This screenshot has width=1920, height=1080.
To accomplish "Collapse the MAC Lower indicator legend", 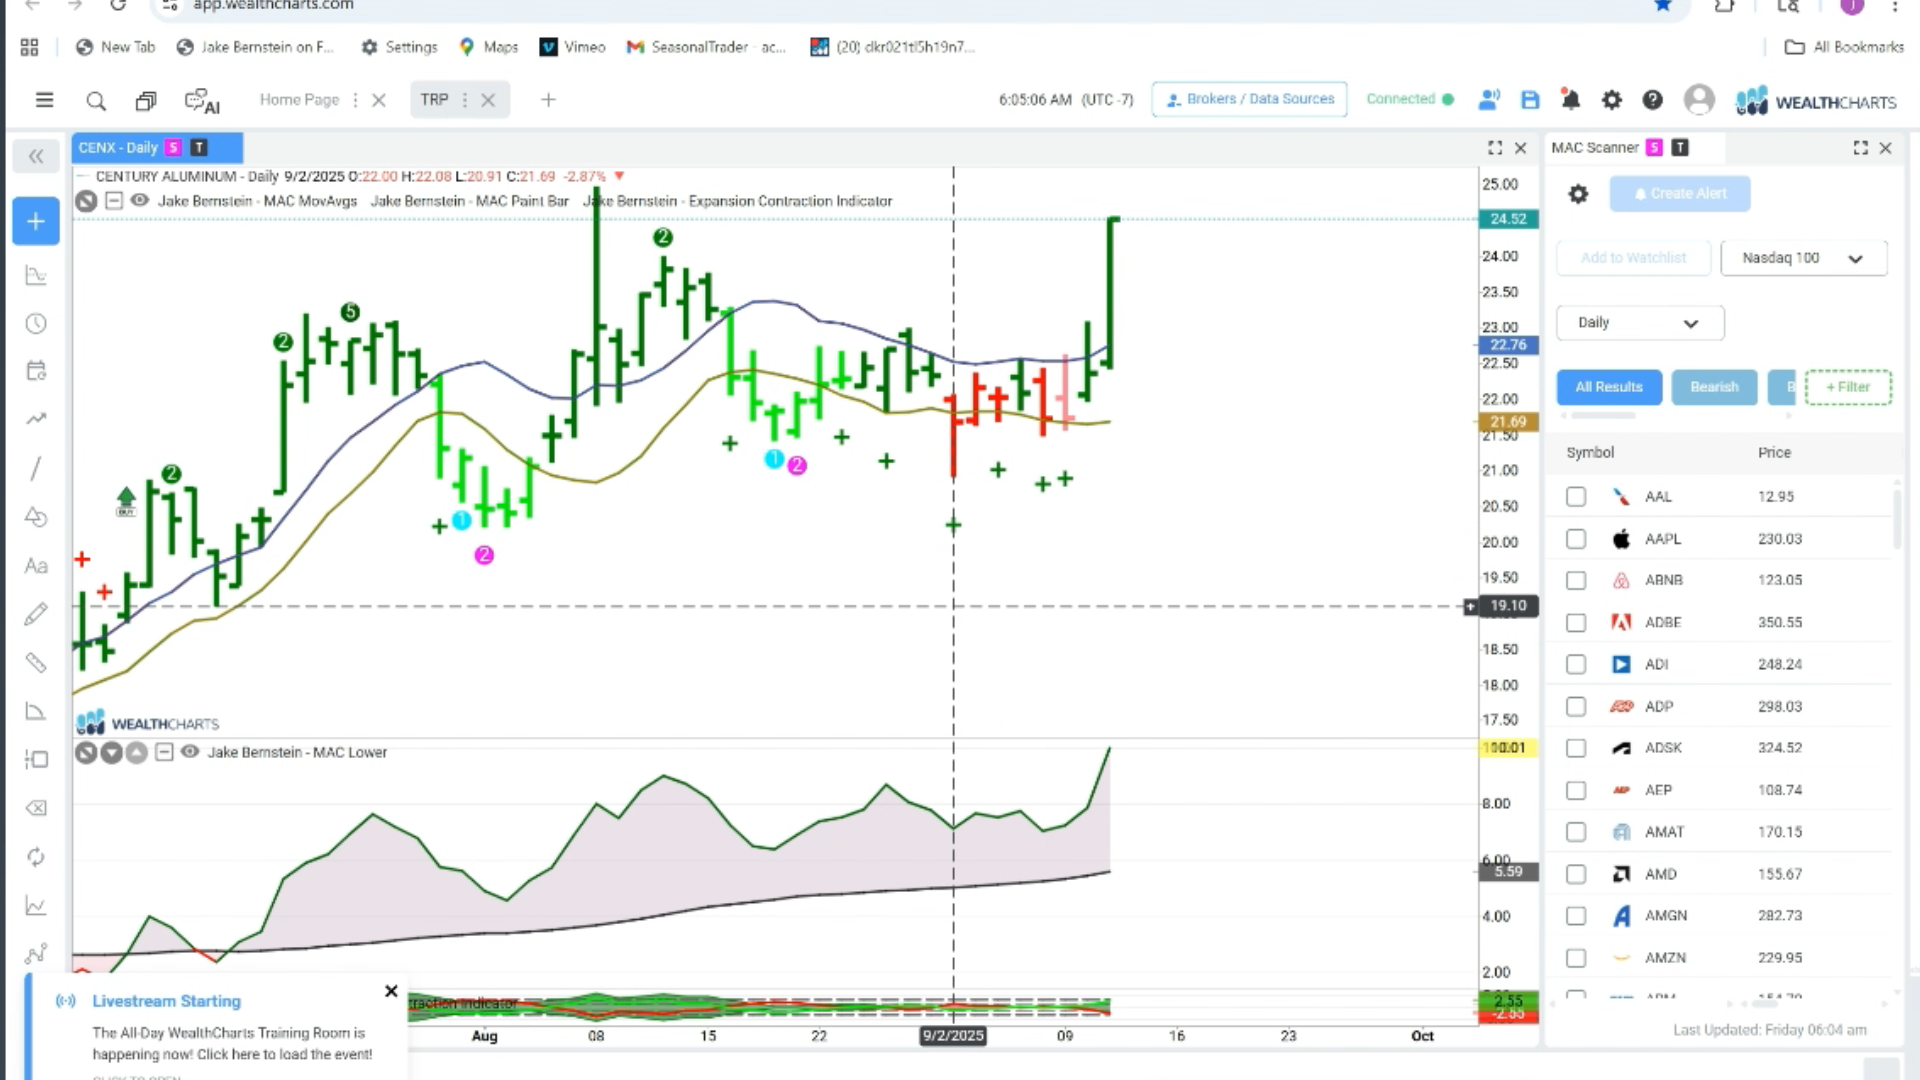I will coord(164,752).
